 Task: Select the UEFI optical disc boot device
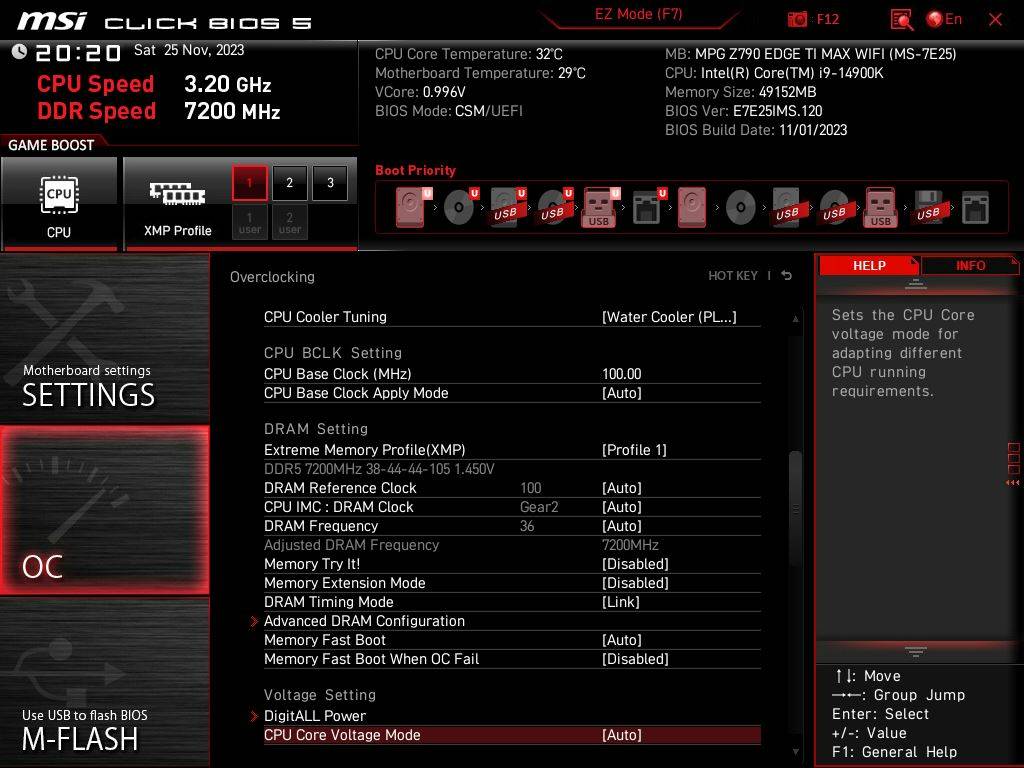[x=461, y=207]
